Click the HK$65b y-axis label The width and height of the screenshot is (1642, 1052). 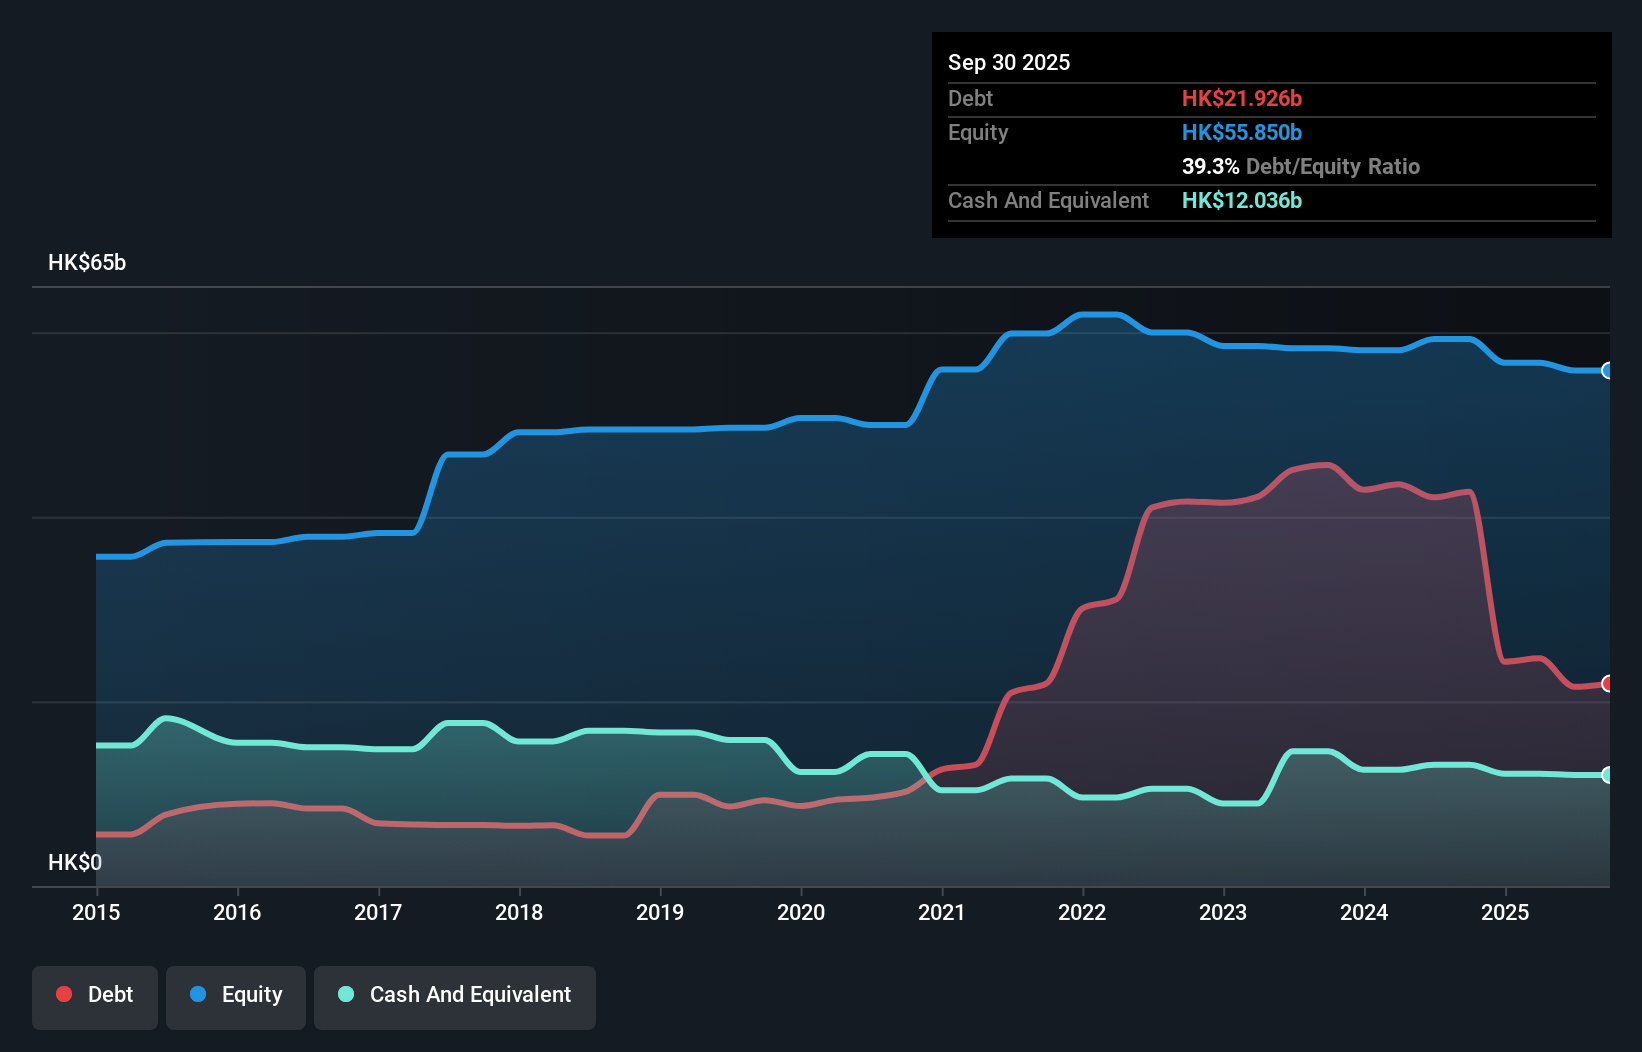point(87,263)
